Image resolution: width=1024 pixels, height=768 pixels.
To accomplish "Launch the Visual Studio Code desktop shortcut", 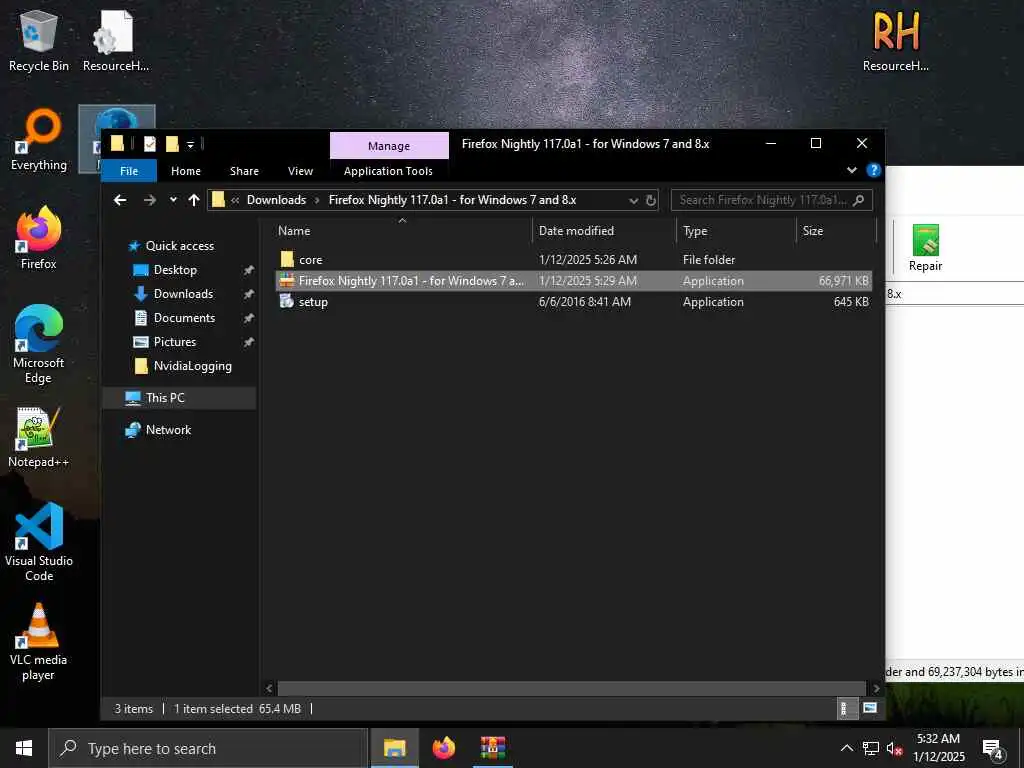I will 39,542.
